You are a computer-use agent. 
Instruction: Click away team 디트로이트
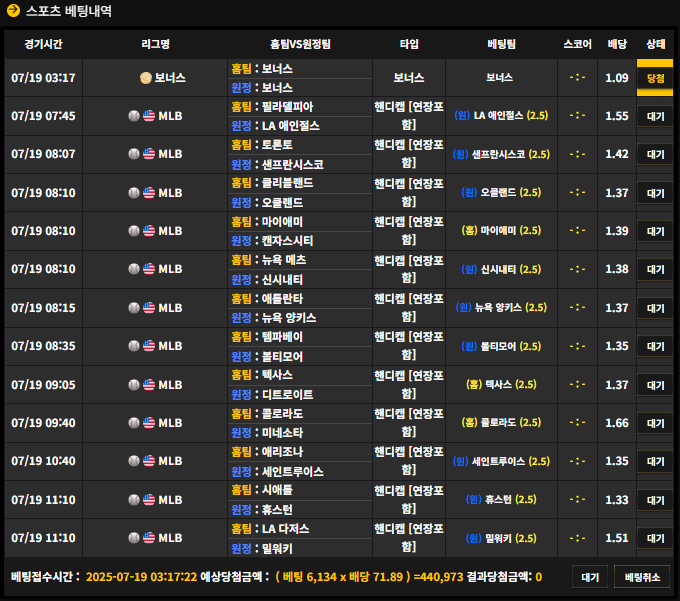[x=287, y=395]
